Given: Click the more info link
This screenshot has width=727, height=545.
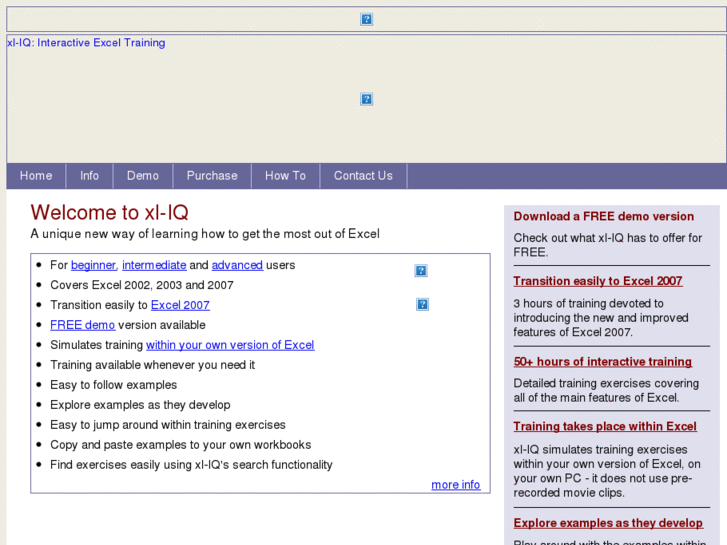Looking at the screenshot, I should pos(456,485).
